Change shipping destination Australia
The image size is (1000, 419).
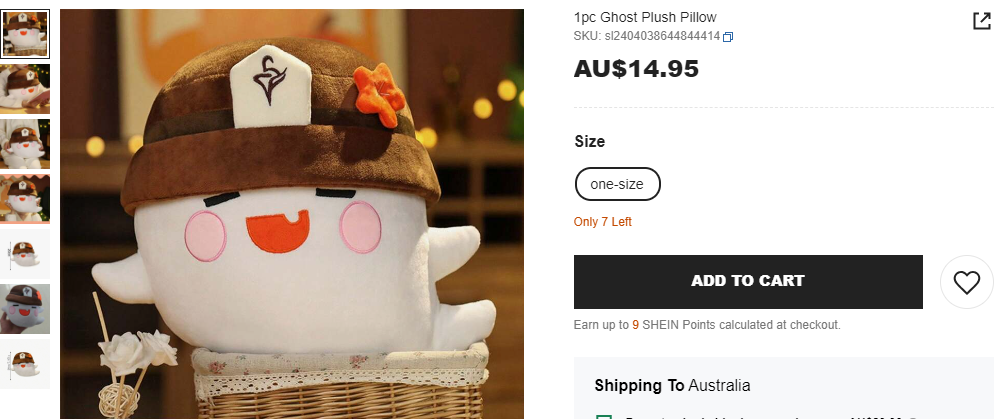click(x=719, y=386)
